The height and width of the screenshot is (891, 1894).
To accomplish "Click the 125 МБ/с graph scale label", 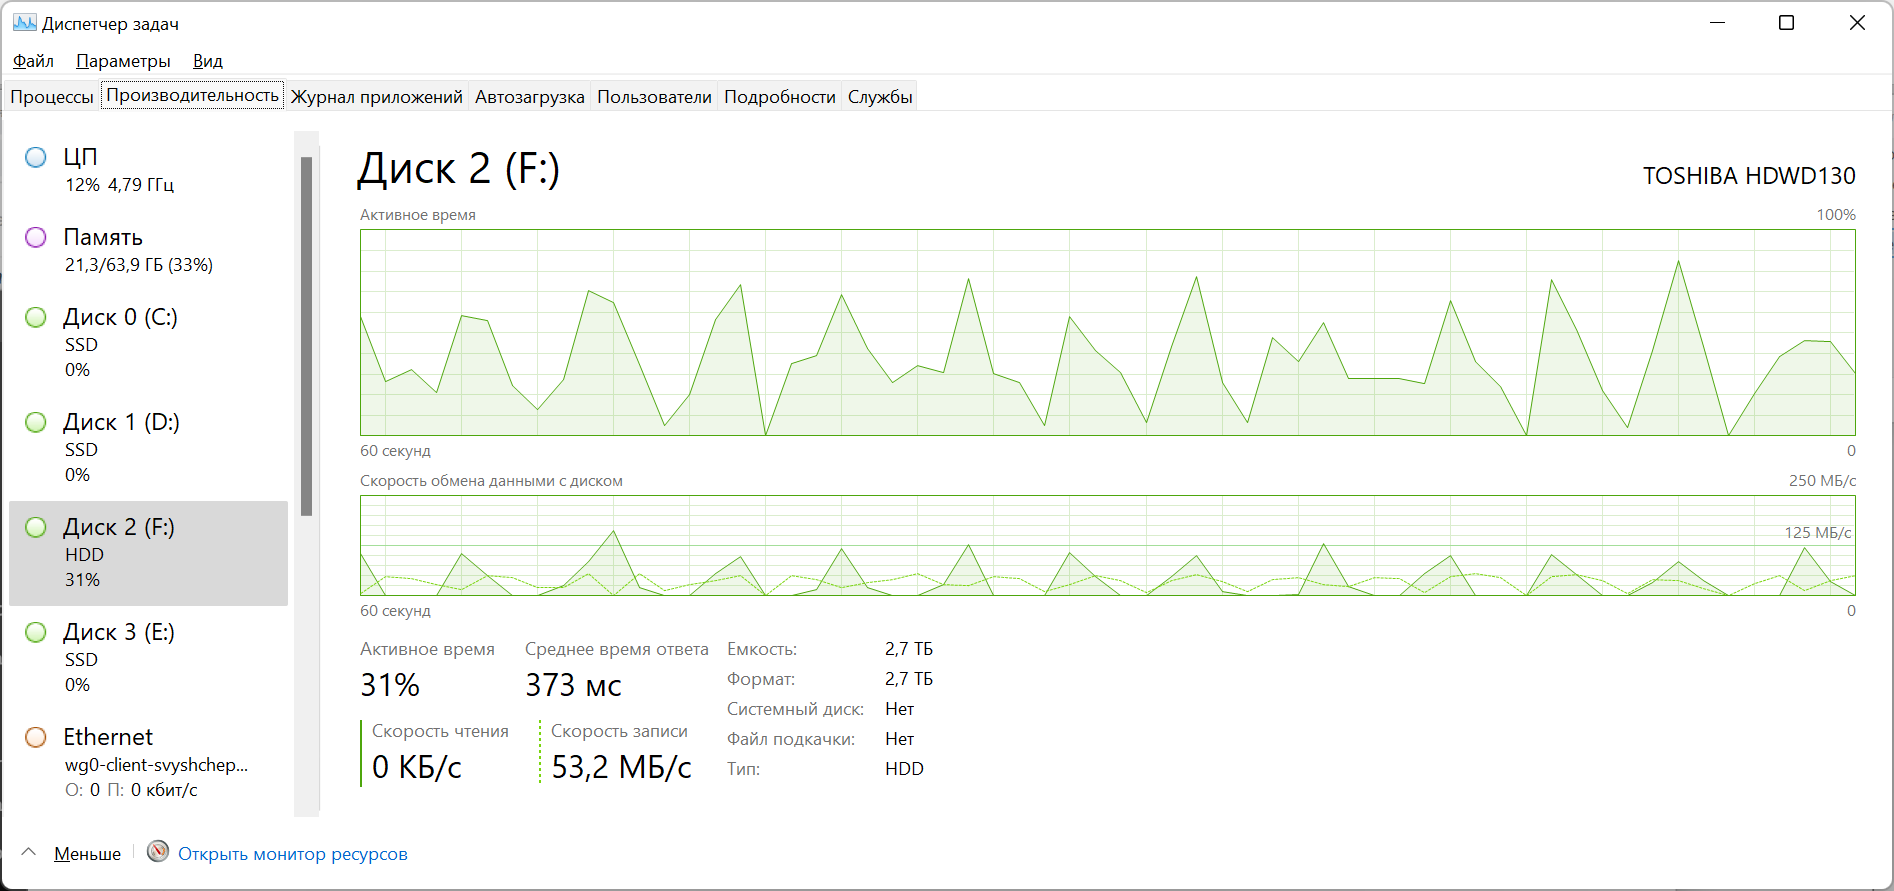I will click(x=1818, y=532).
